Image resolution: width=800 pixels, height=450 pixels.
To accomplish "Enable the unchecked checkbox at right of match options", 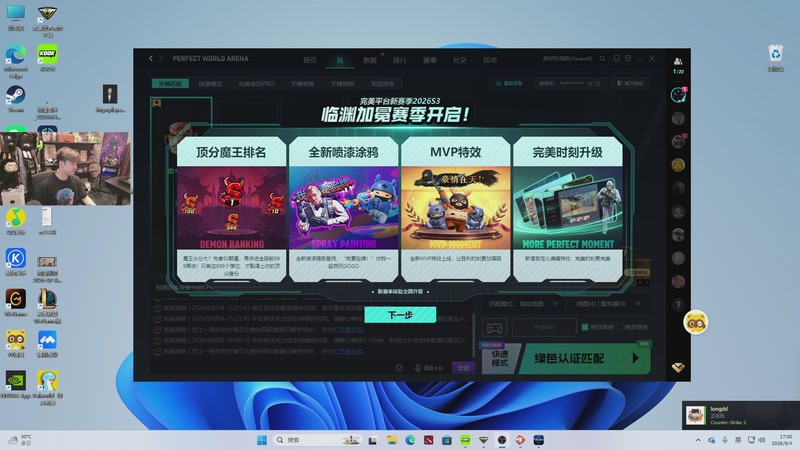I will coord(619,327).
